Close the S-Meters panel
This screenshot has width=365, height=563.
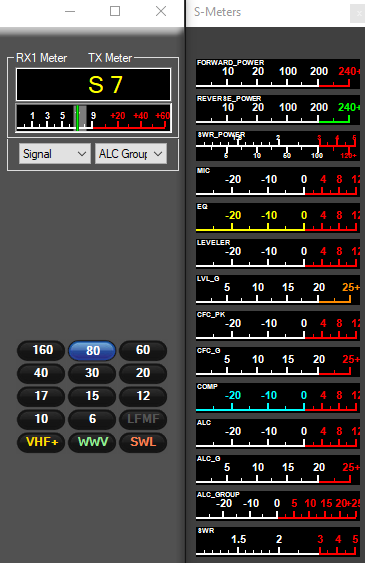click(x=359, y=14)
